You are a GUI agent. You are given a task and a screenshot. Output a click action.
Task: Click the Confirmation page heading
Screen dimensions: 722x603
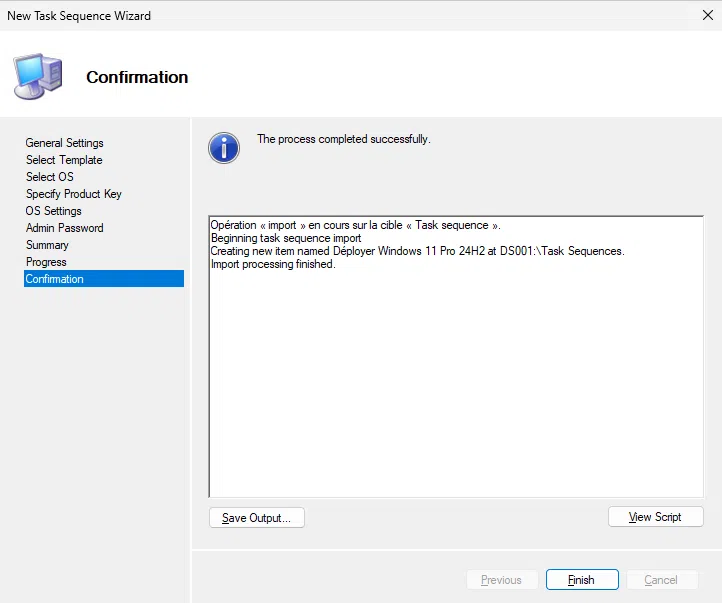[137, 77]
